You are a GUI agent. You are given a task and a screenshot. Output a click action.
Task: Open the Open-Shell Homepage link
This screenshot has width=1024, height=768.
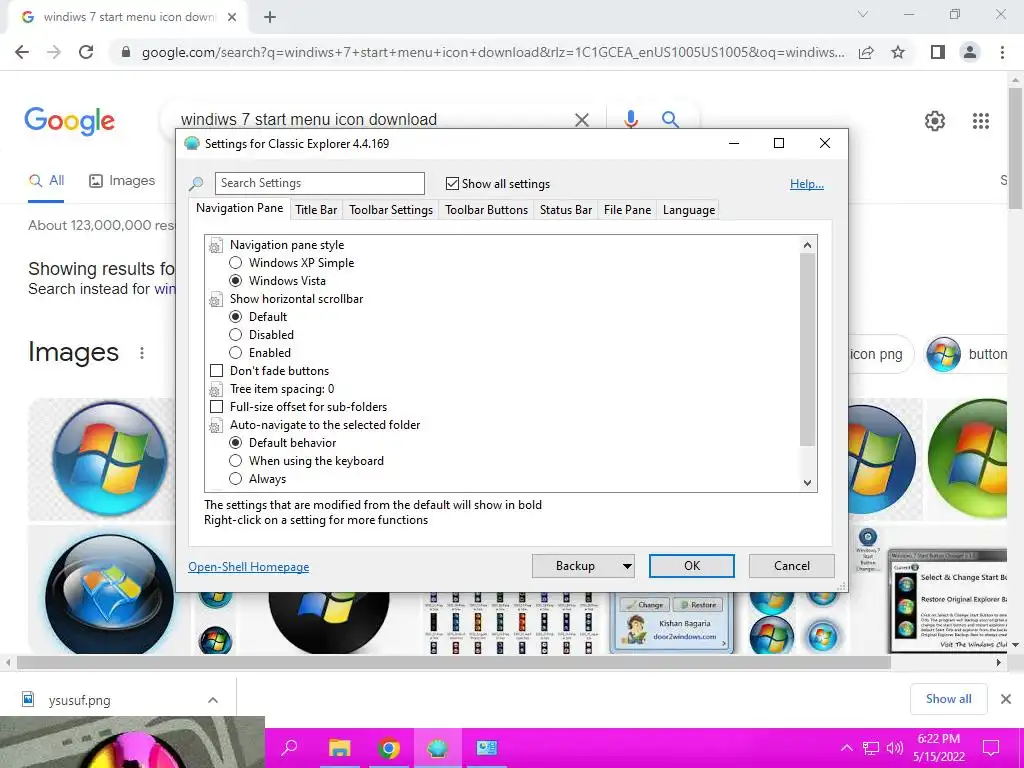coord(248,567)
